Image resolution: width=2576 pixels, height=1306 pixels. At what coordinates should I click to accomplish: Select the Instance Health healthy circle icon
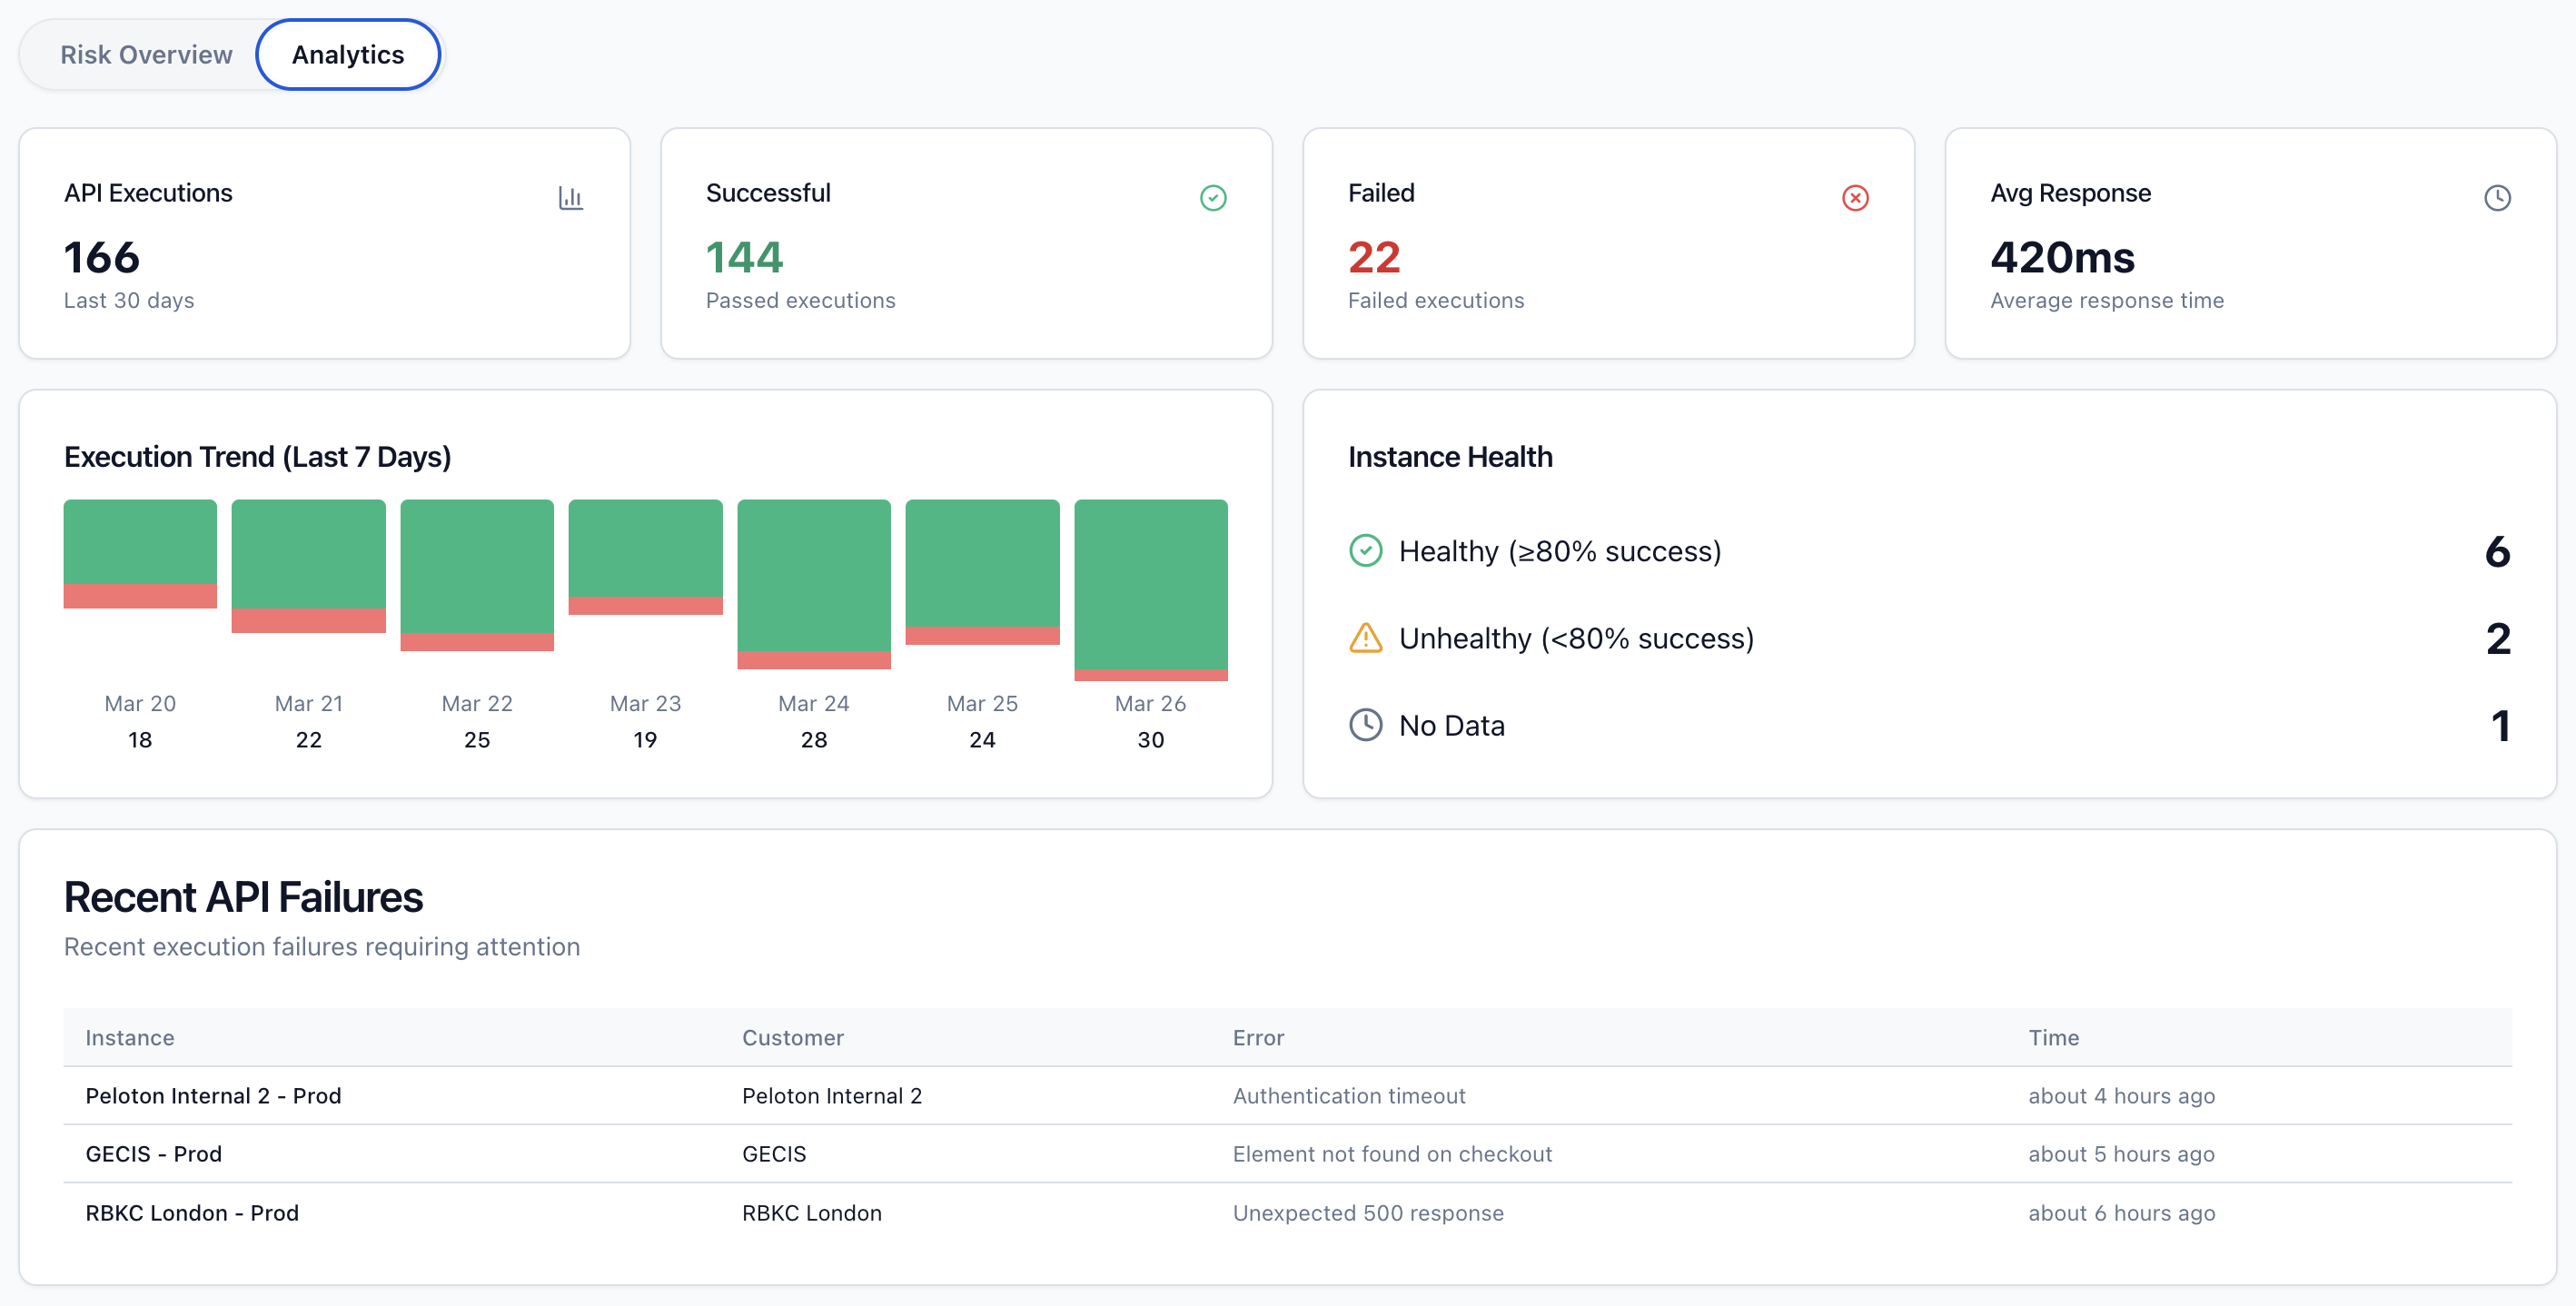(1365, 550)
